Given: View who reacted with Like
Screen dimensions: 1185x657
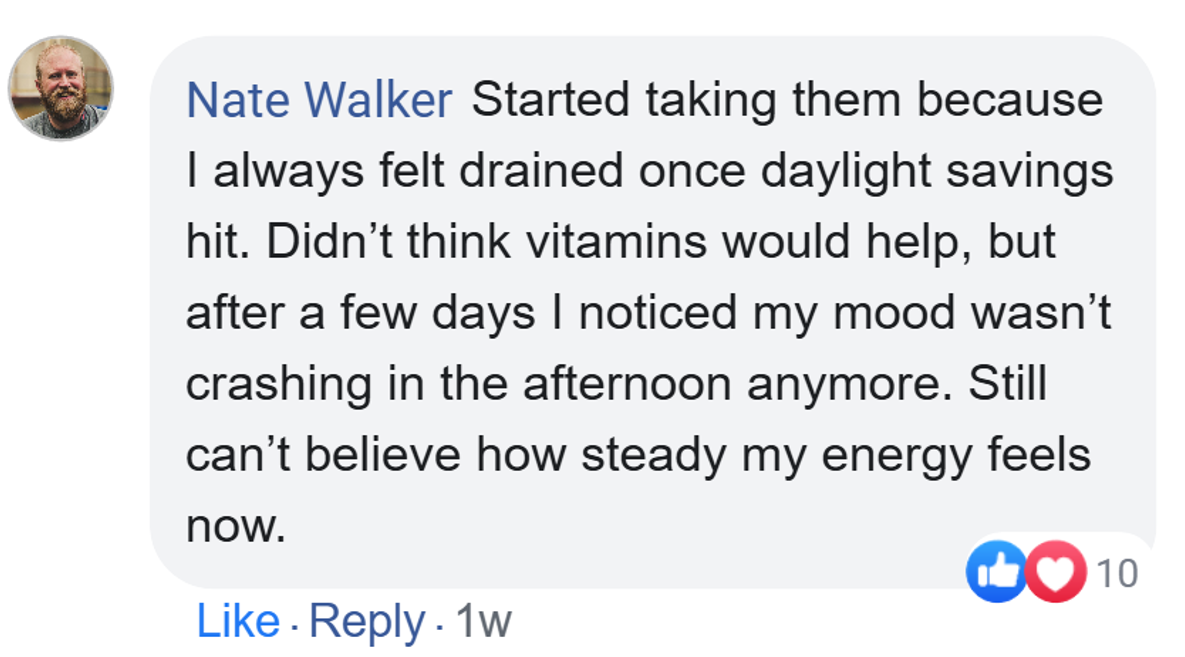Looking at the screenshot, I should tap(995, 573).
